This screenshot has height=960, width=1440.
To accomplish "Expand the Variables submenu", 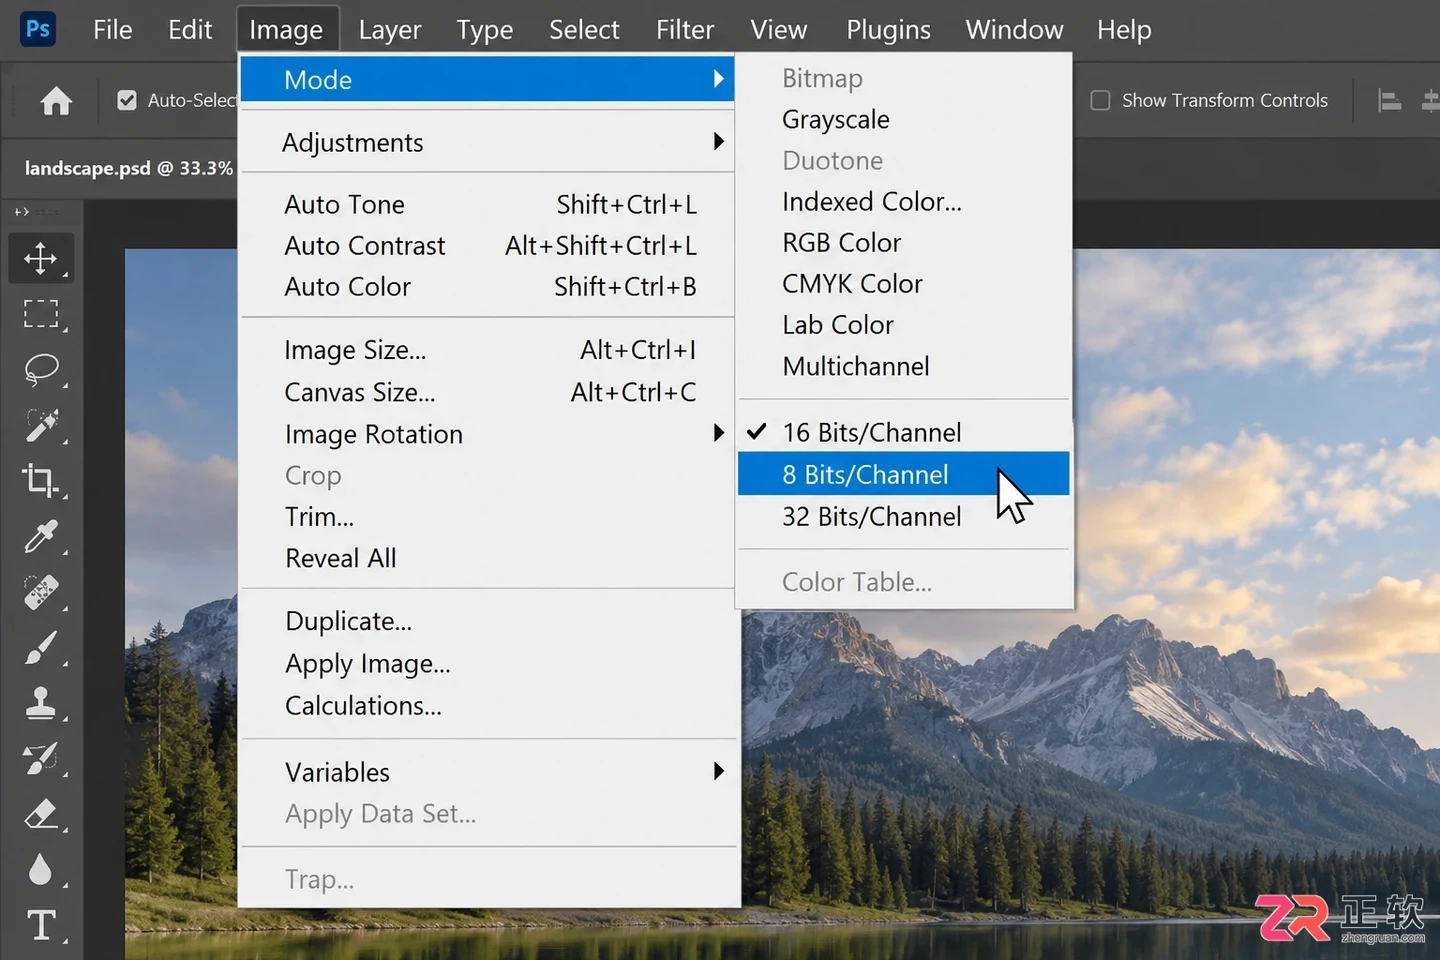I will [488, 772].
